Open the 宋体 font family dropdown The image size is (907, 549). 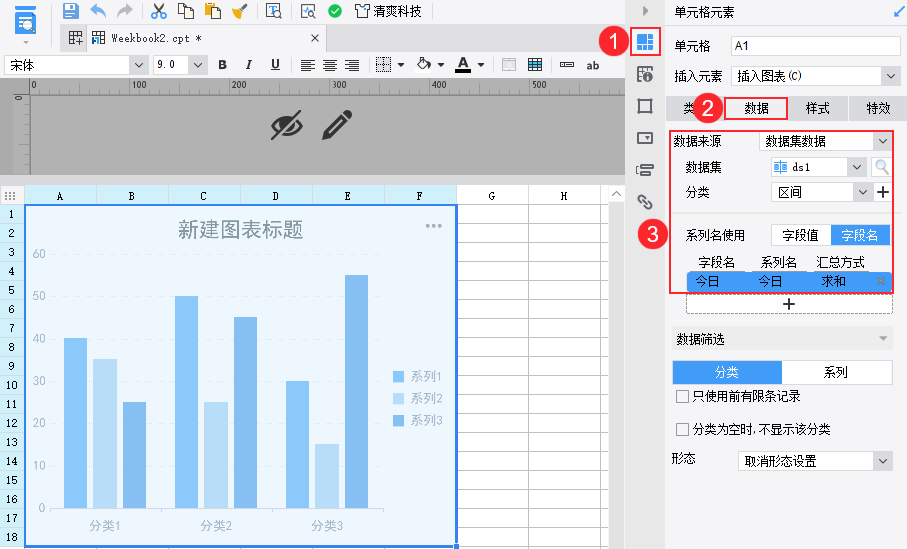[138, 65]
